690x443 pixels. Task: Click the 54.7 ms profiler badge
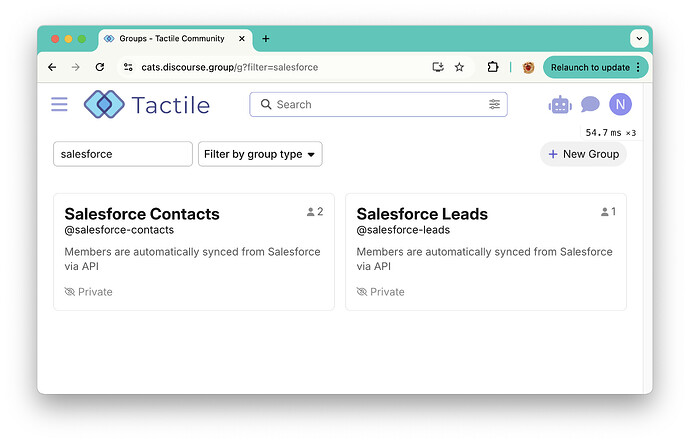(610, 132)
